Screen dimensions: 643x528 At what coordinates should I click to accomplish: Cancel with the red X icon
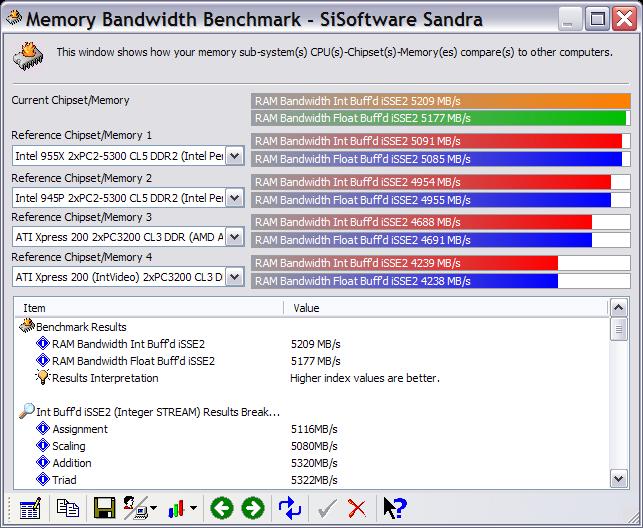(356, 508)
